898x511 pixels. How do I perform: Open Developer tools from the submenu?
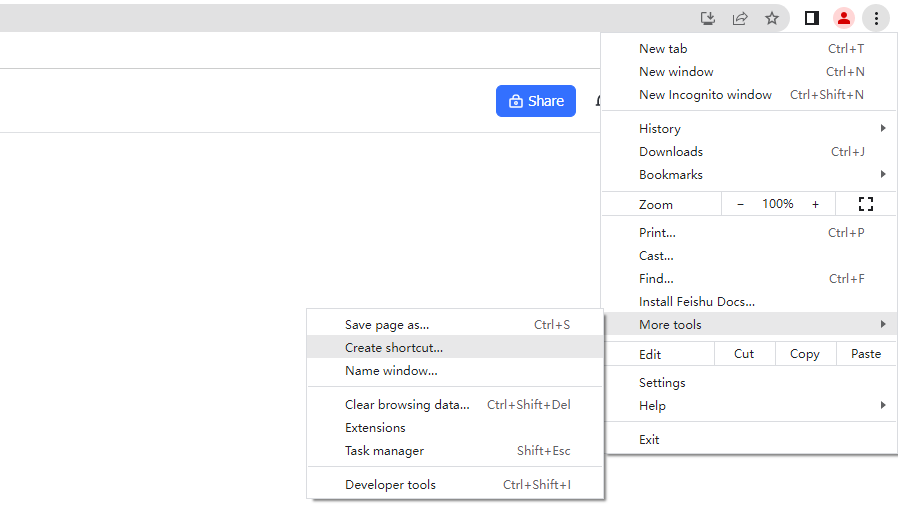[x=390, y=485]
